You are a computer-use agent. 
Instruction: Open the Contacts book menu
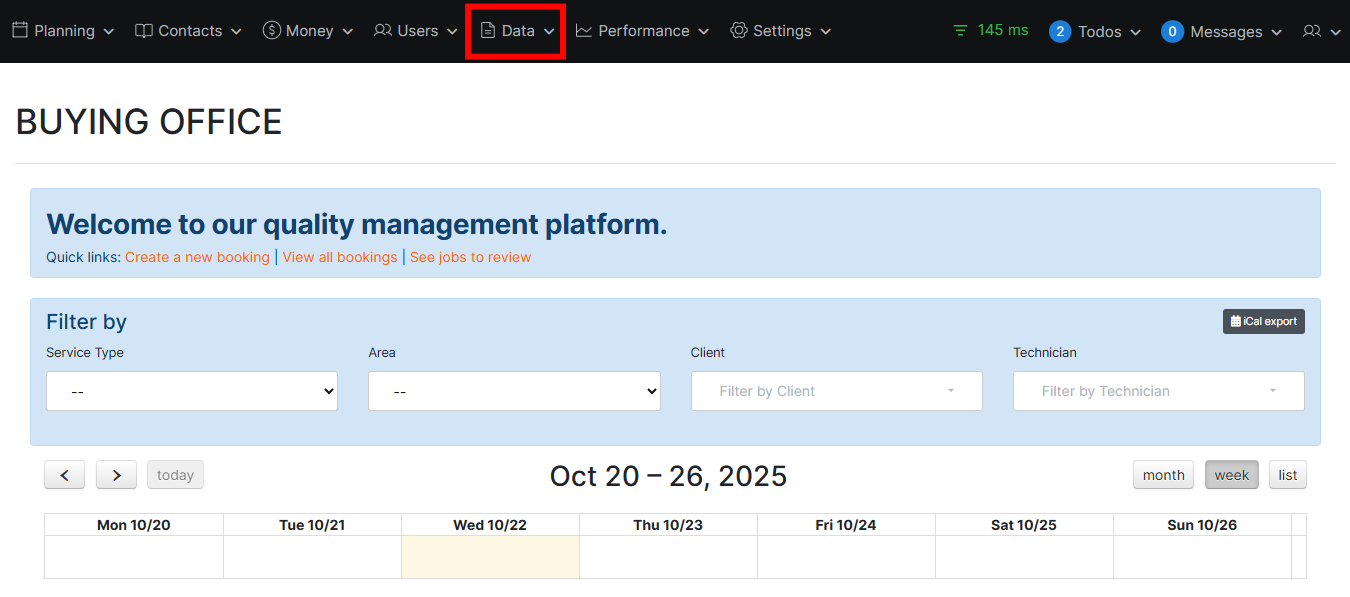[188, 31]
